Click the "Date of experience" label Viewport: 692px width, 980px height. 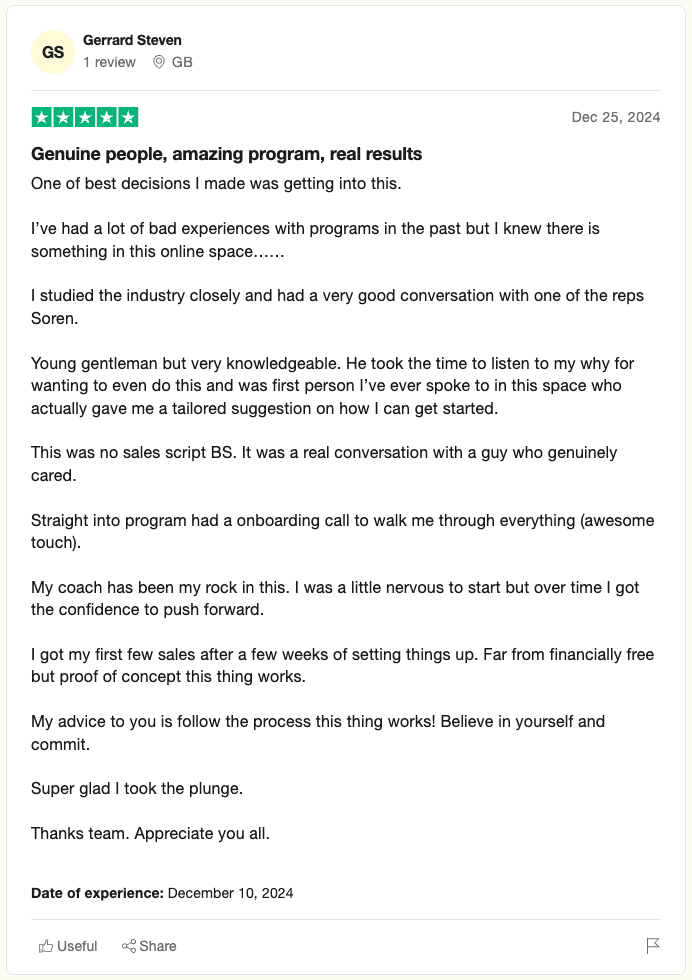97,893
